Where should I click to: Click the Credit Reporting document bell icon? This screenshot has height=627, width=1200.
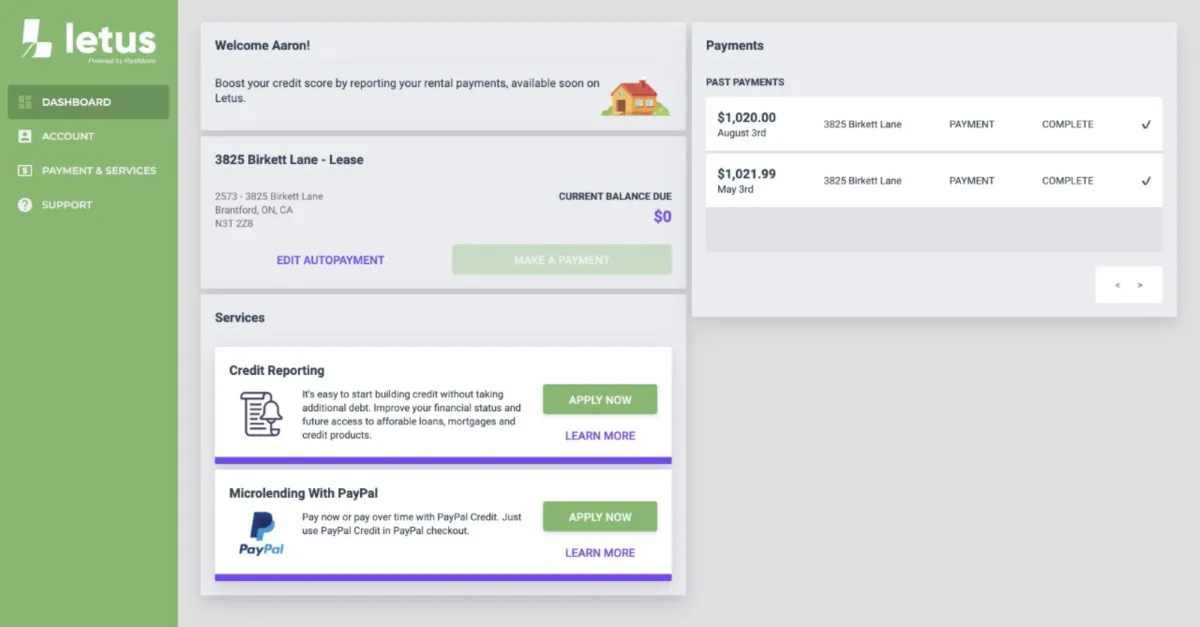[261, 414]
